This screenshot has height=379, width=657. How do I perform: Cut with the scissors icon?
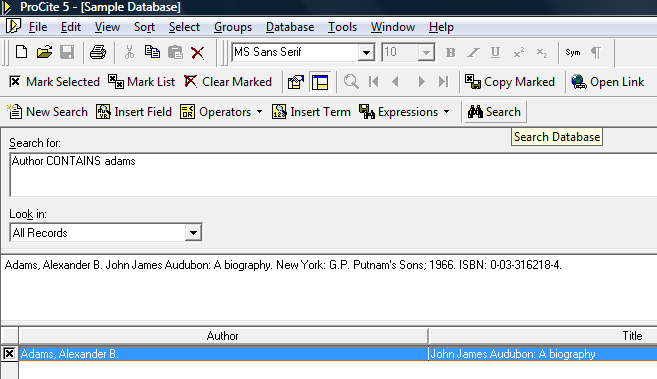129,52
